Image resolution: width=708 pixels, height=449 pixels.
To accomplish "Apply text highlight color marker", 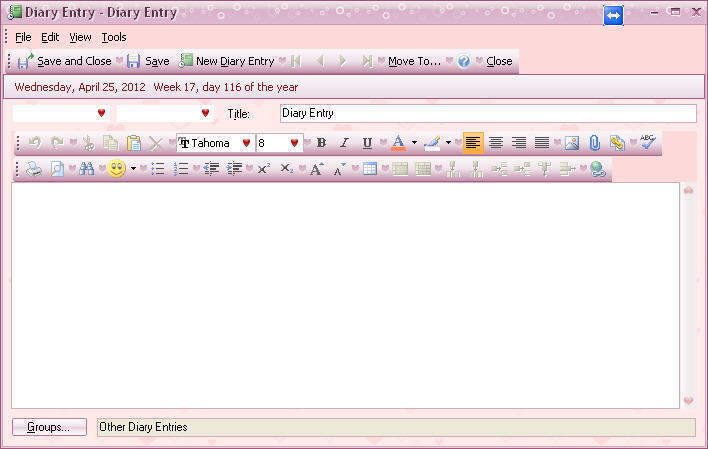I will [x=433, y=143].
